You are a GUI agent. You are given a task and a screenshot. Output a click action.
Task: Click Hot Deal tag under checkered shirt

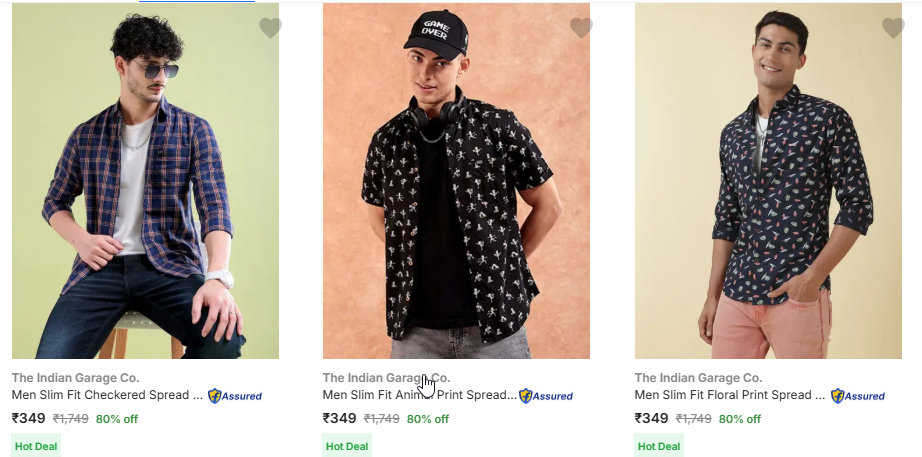pyautogui.click(x=36, y=446)
